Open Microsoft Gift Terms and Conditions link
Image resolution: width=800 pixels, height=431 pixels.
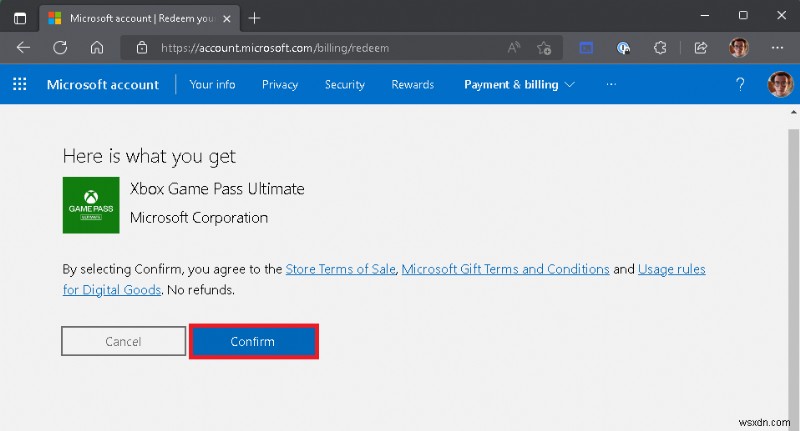point(505,269)
